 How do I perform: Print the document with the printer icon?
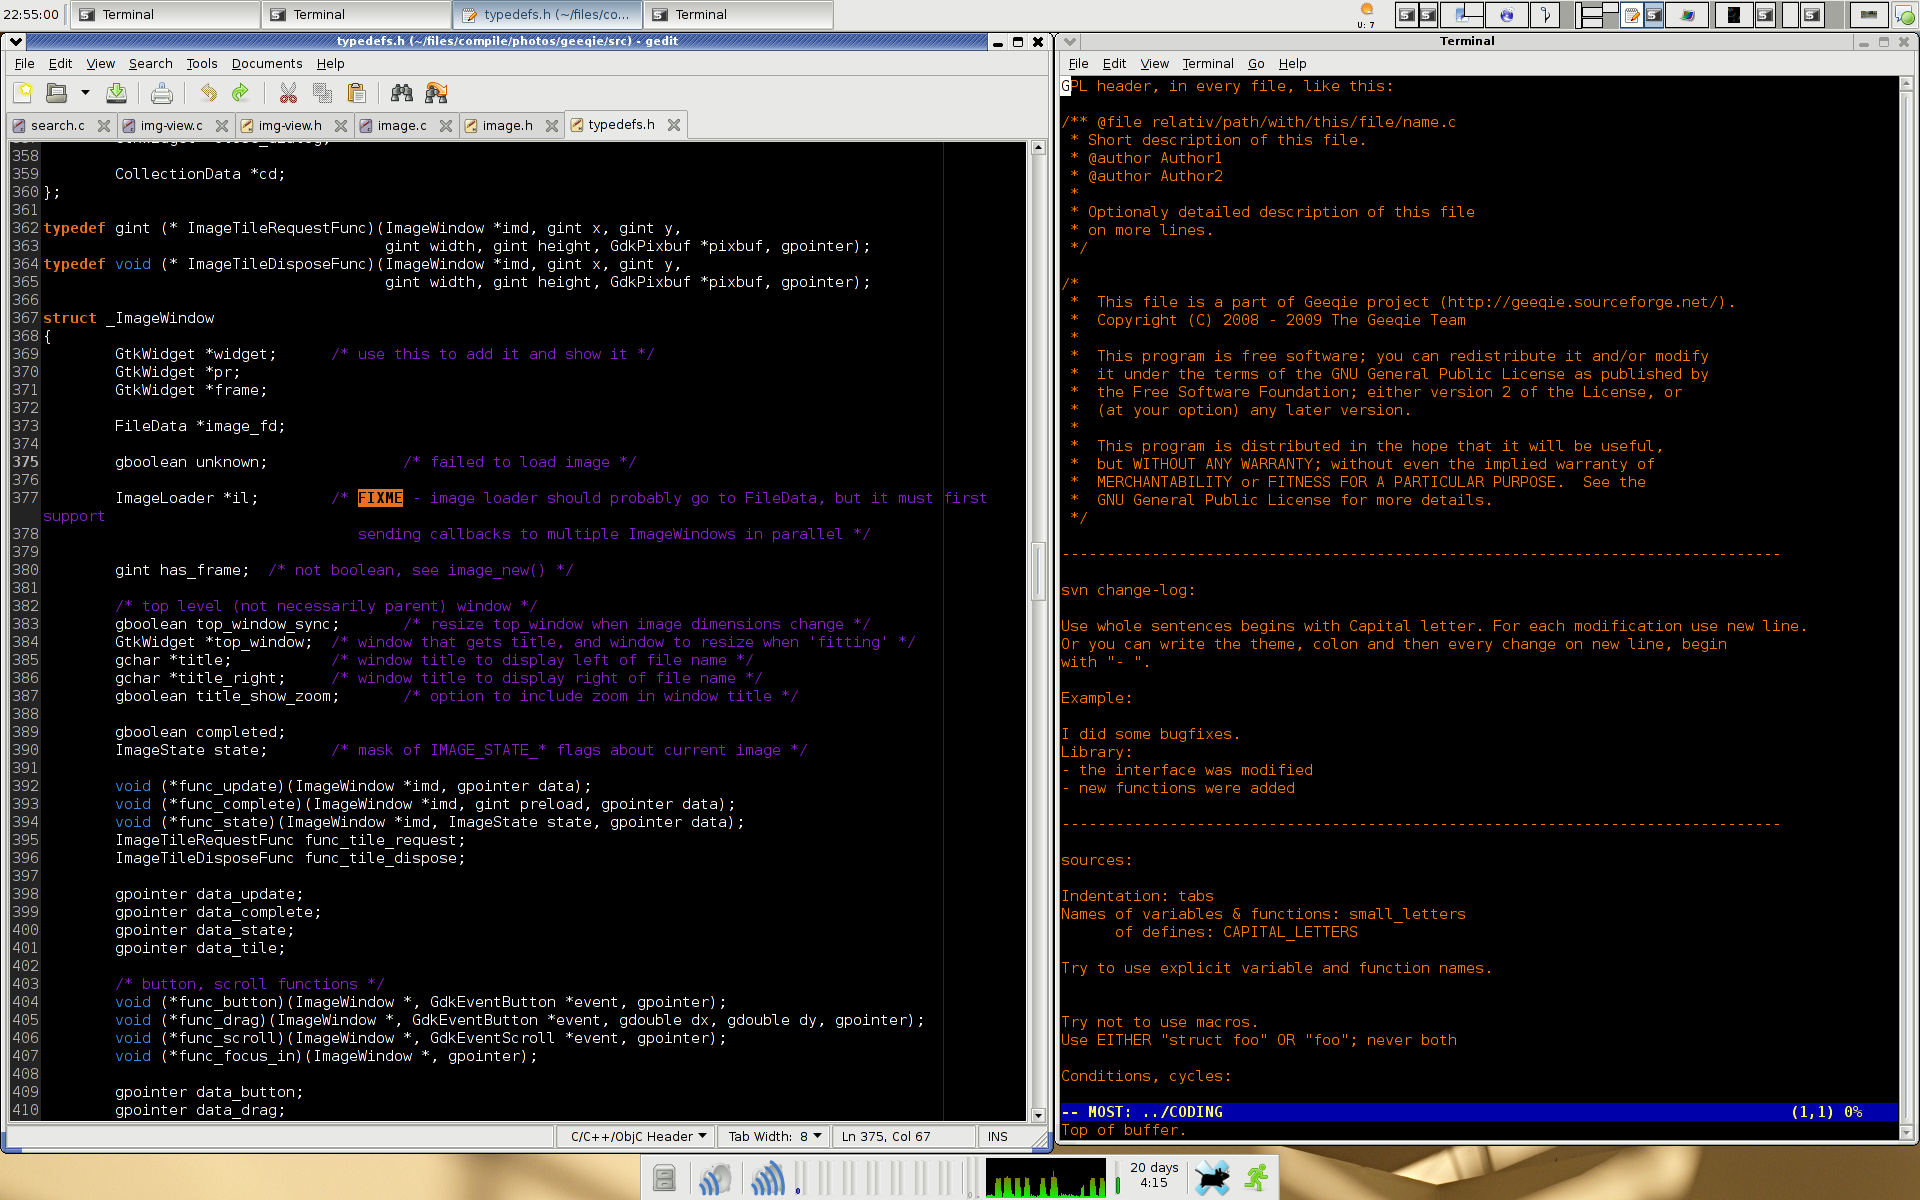tap(161, 93)
